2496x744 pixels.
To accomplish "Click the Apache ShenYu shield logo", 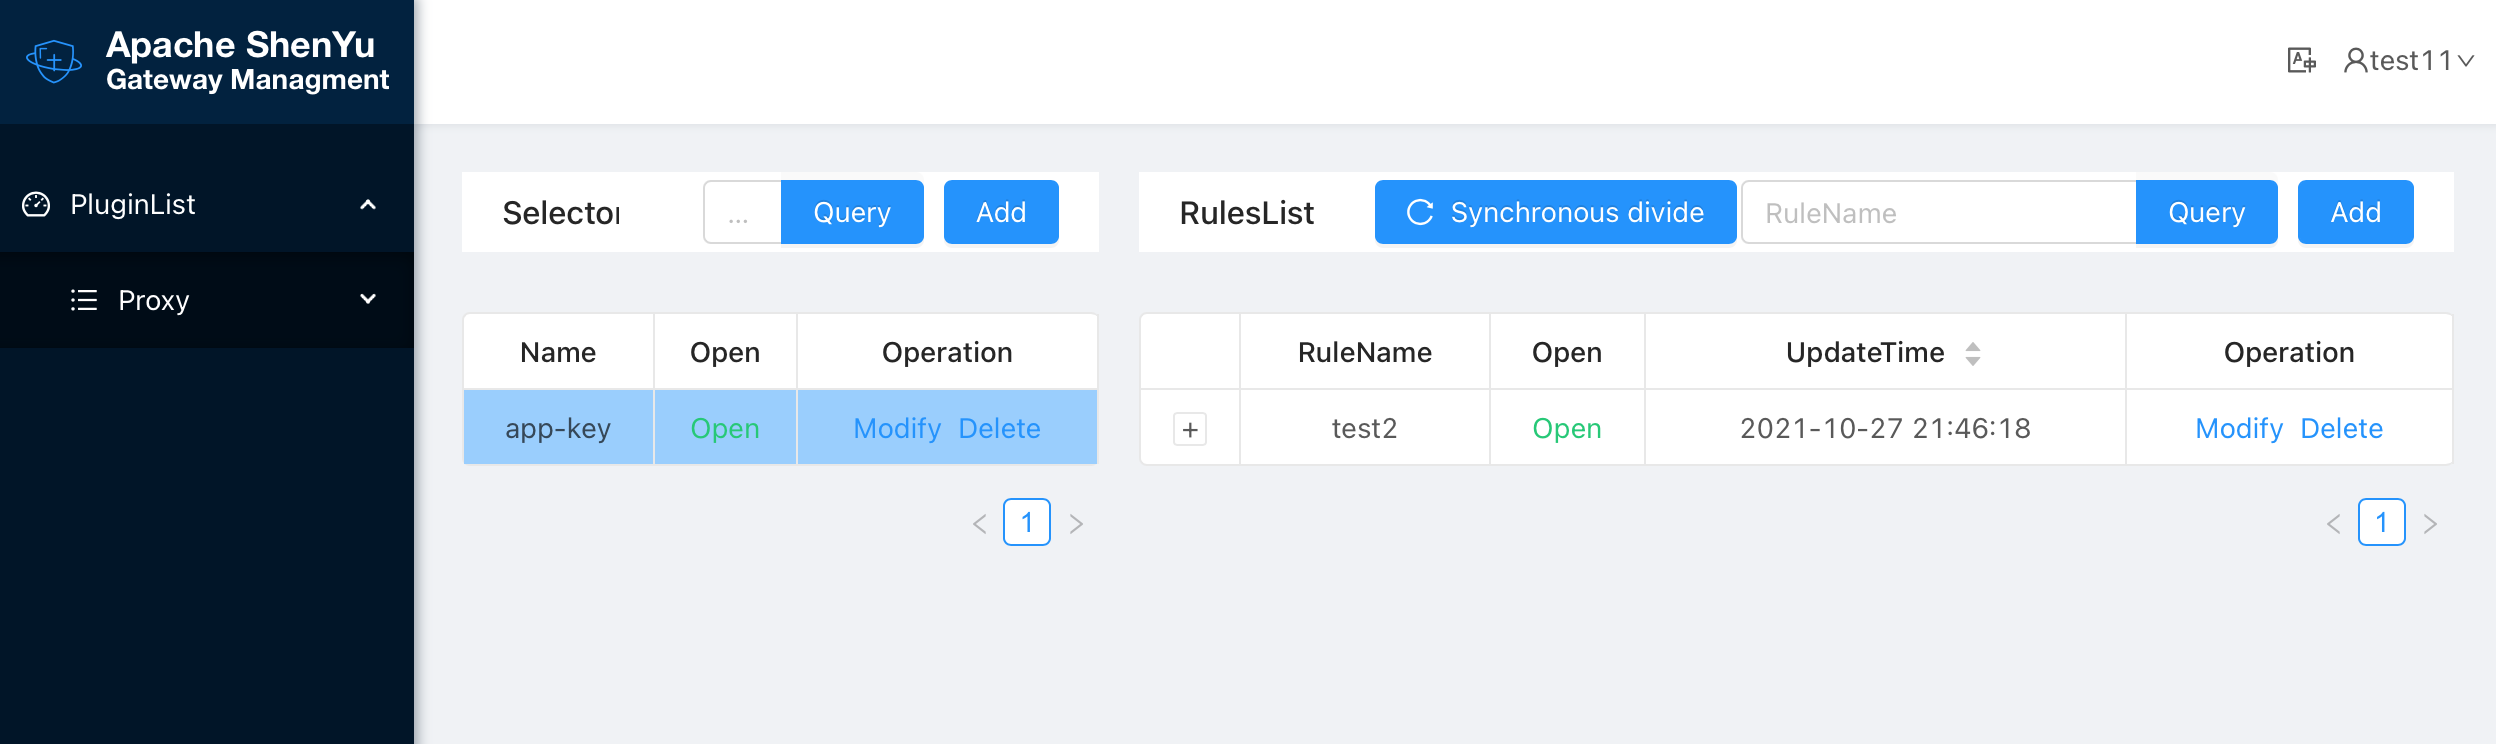I will (x=54, y=62).
